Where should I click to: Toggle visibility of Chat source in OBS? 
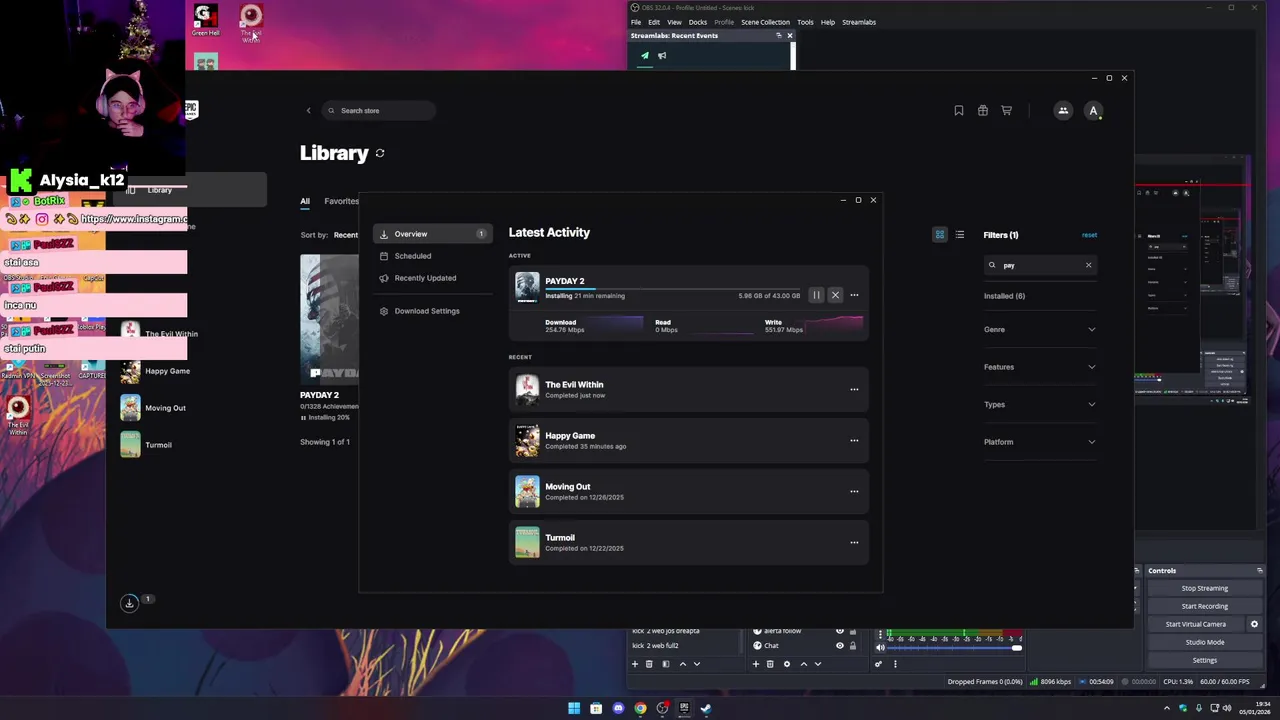[839, 646]
